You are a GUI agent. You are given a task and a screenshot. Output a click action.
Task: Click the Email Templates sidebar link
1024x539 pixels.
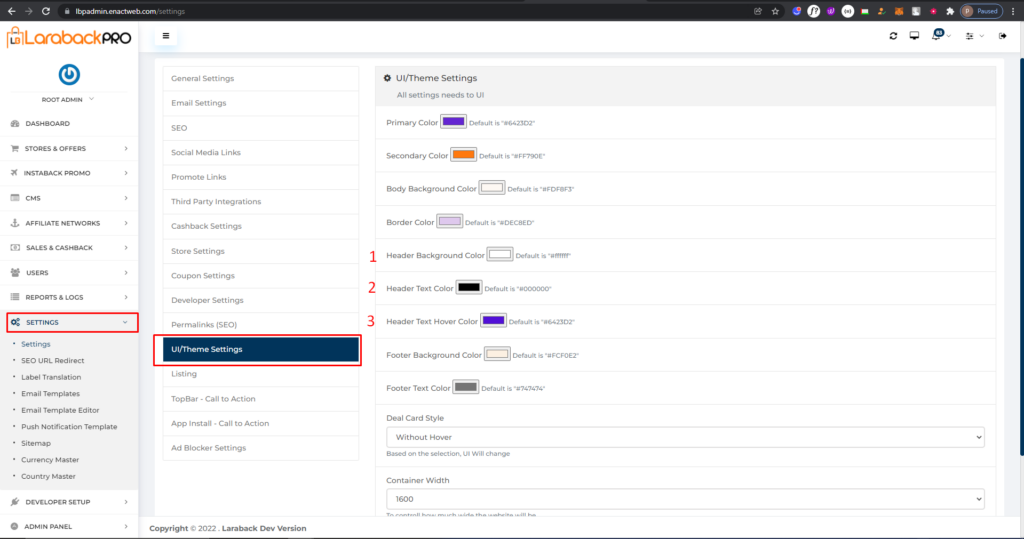50,394
